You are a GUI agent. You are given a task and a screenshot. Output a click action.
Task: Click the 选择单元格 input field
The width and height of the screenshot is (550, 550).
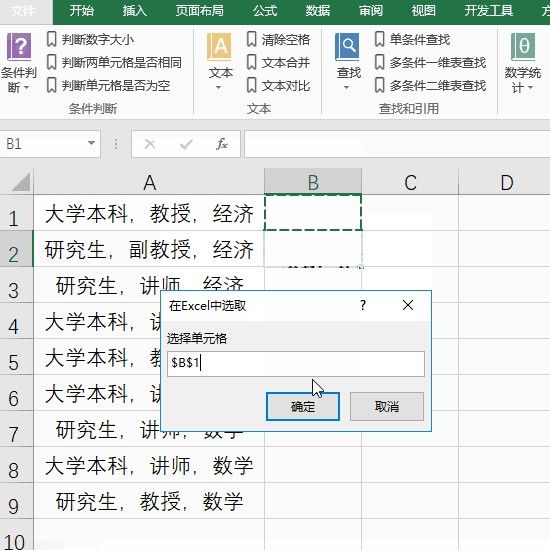[x=296, y=364]
